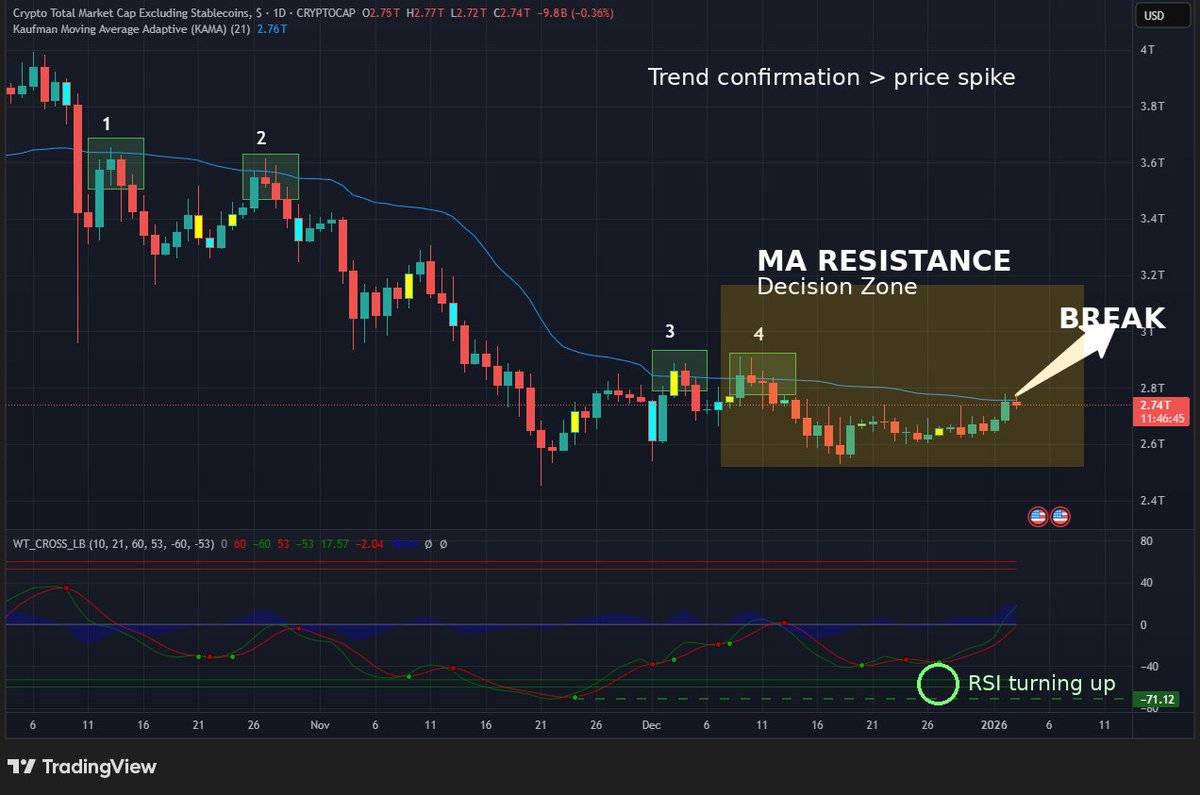Open the earlier-dated US flag economic event marker

(x=1038, y=517)
